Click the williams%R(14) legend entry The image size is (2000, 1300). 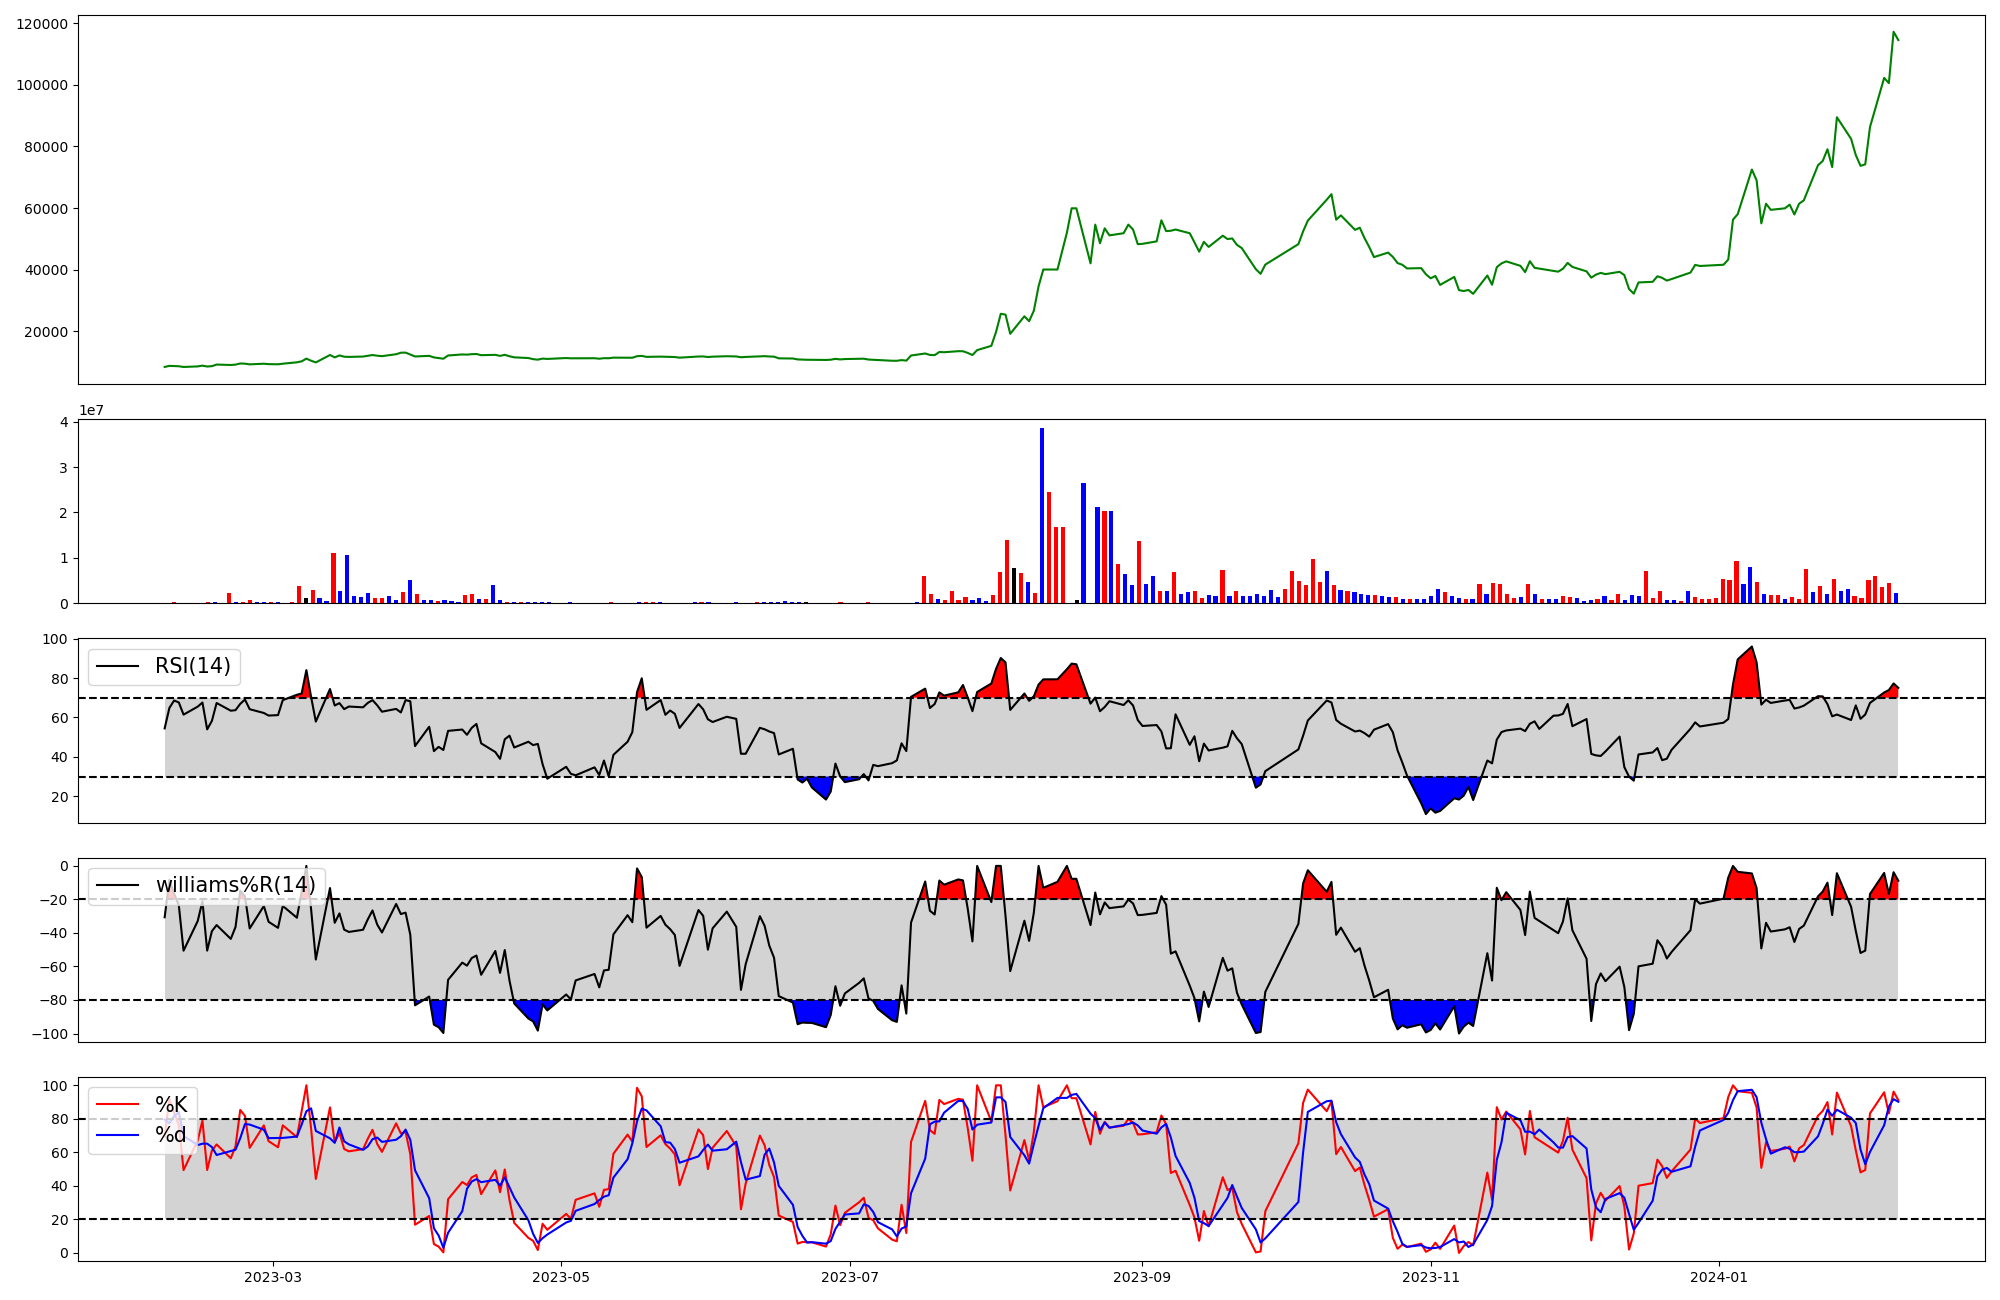click(x=235, y=885)
